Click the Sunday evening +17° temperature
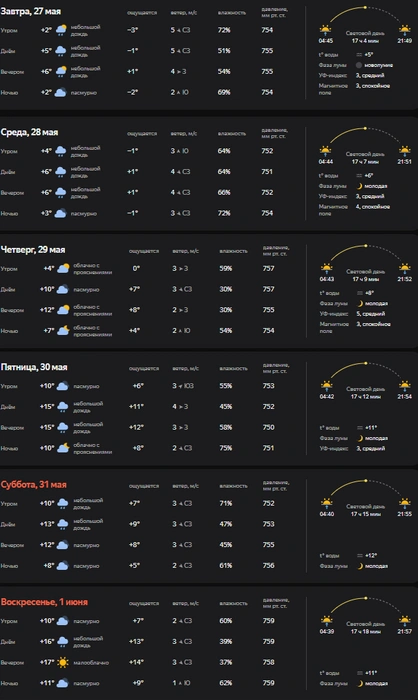This screenshot has width=418, height=700. (x=46, y=662)
